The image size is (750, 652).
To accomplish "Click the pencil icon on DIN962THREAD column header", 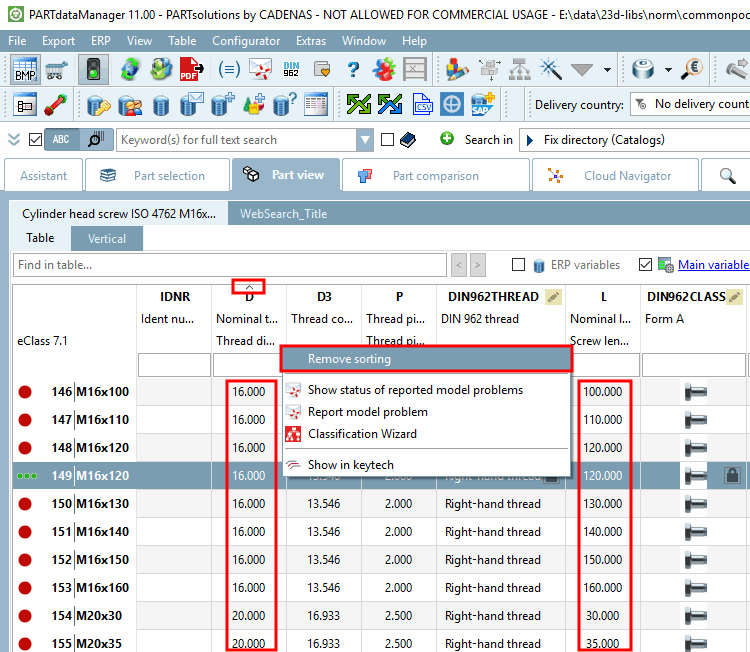I will (553, 297).
